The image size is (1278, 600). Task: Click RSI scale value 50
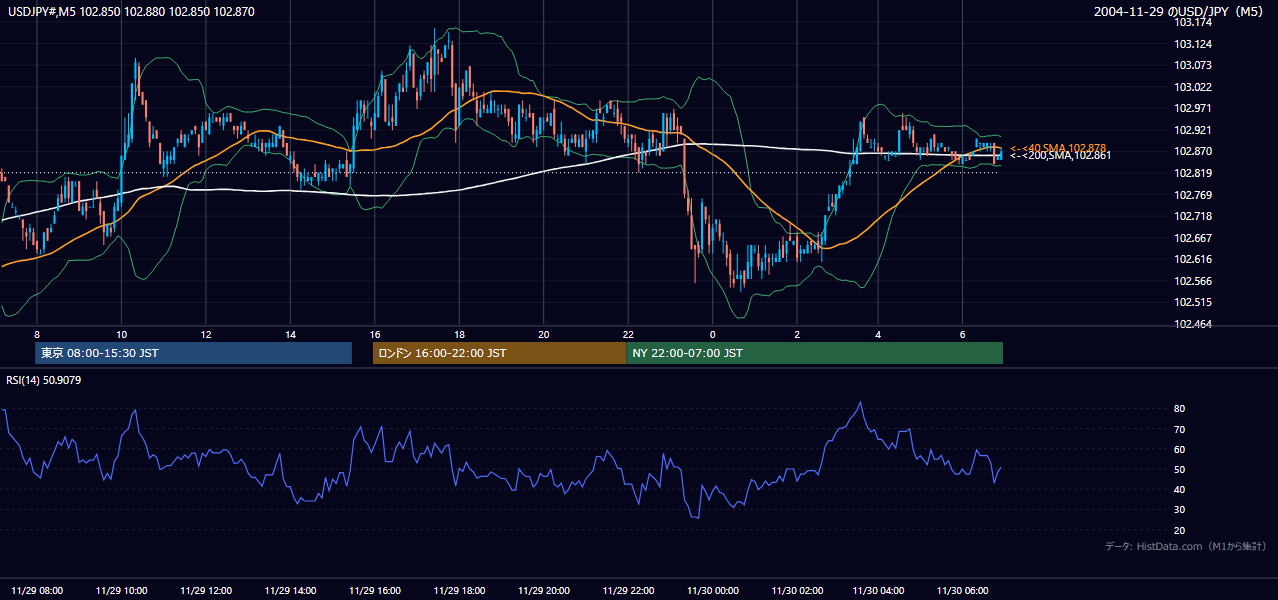pyautogui.click(x=1179, y=469)
